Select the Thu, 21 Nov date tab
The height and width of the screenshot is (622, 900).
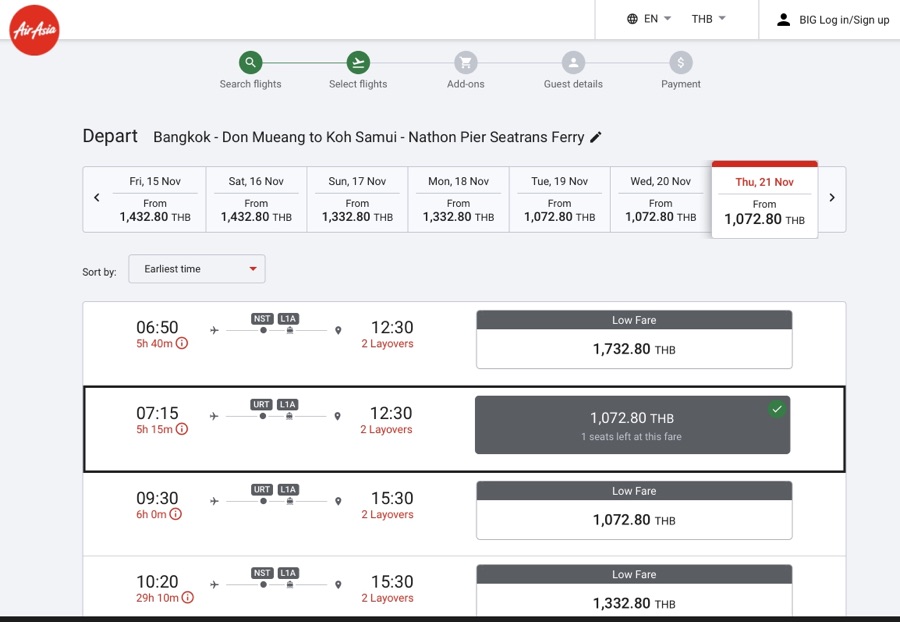coord(765,200)
